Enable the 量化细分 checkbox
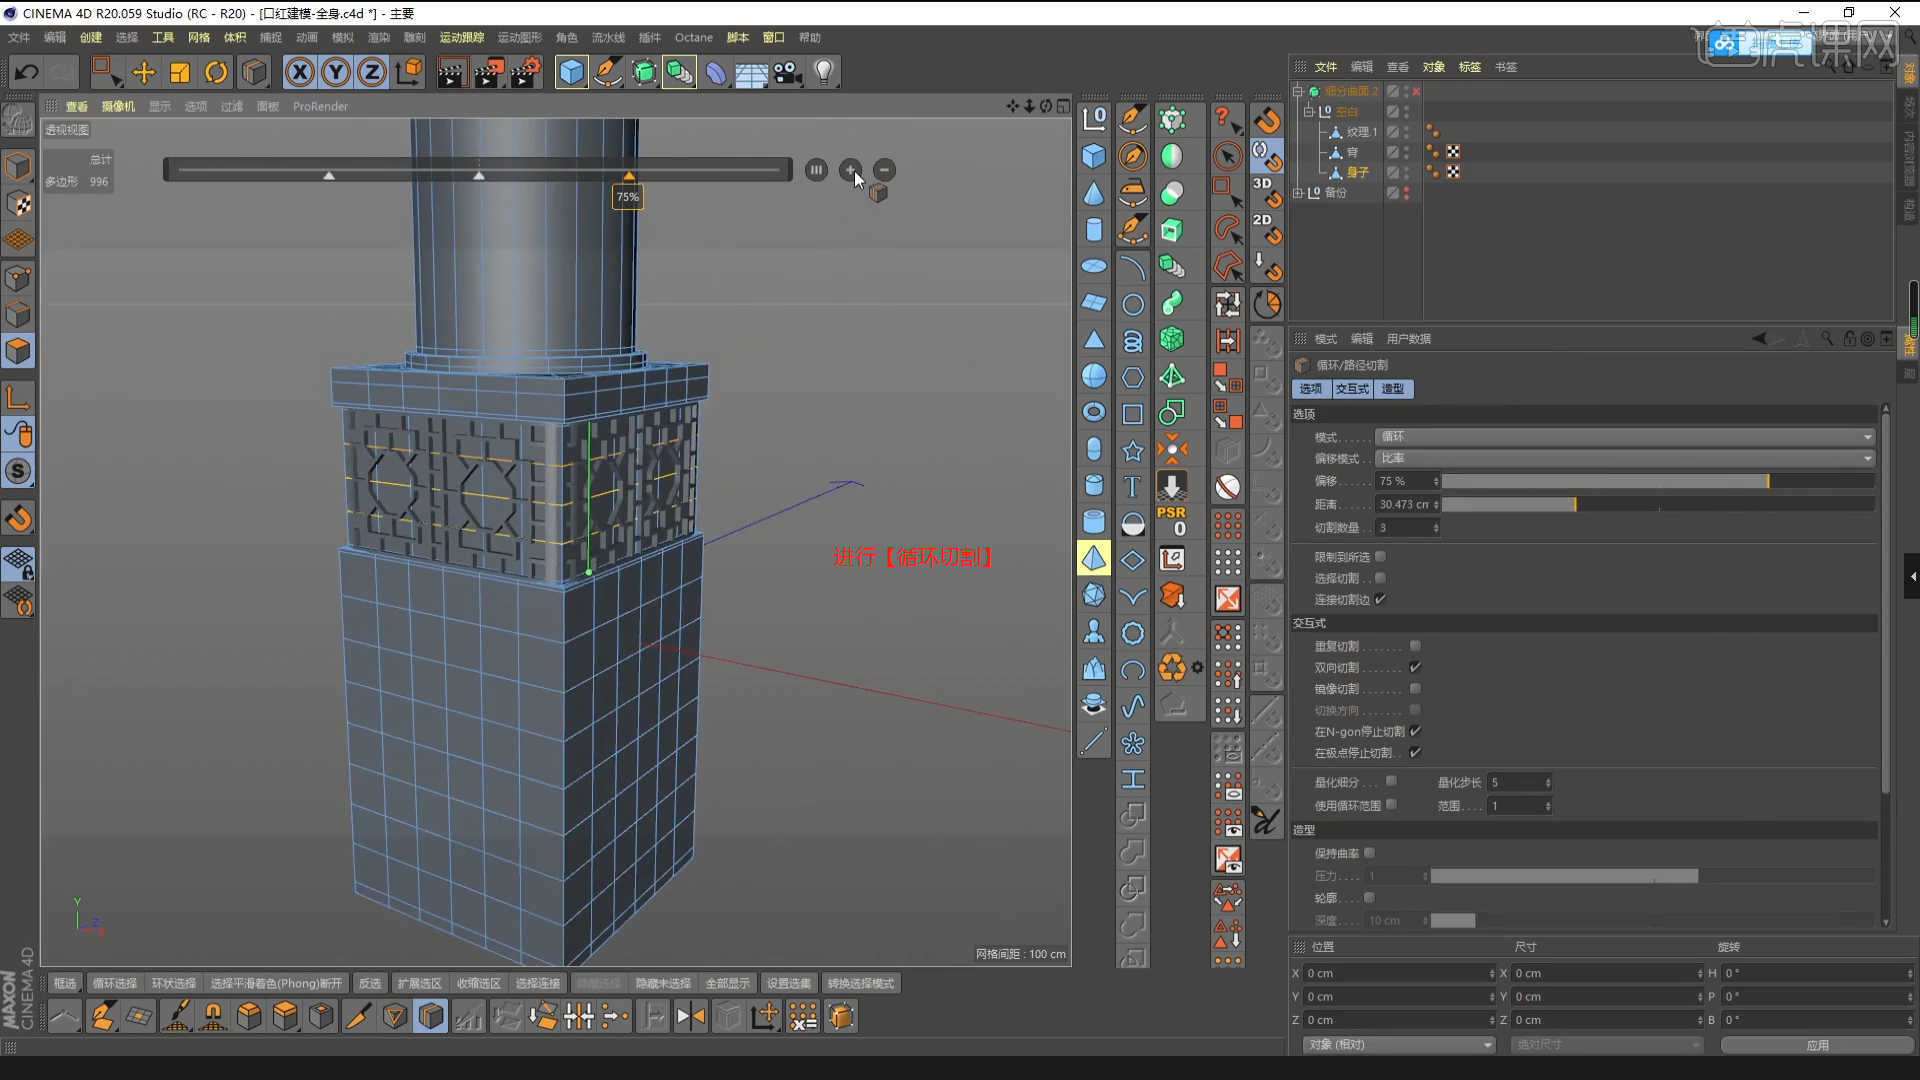This screenshot has height=1080, width=1920. (1391, 782)
